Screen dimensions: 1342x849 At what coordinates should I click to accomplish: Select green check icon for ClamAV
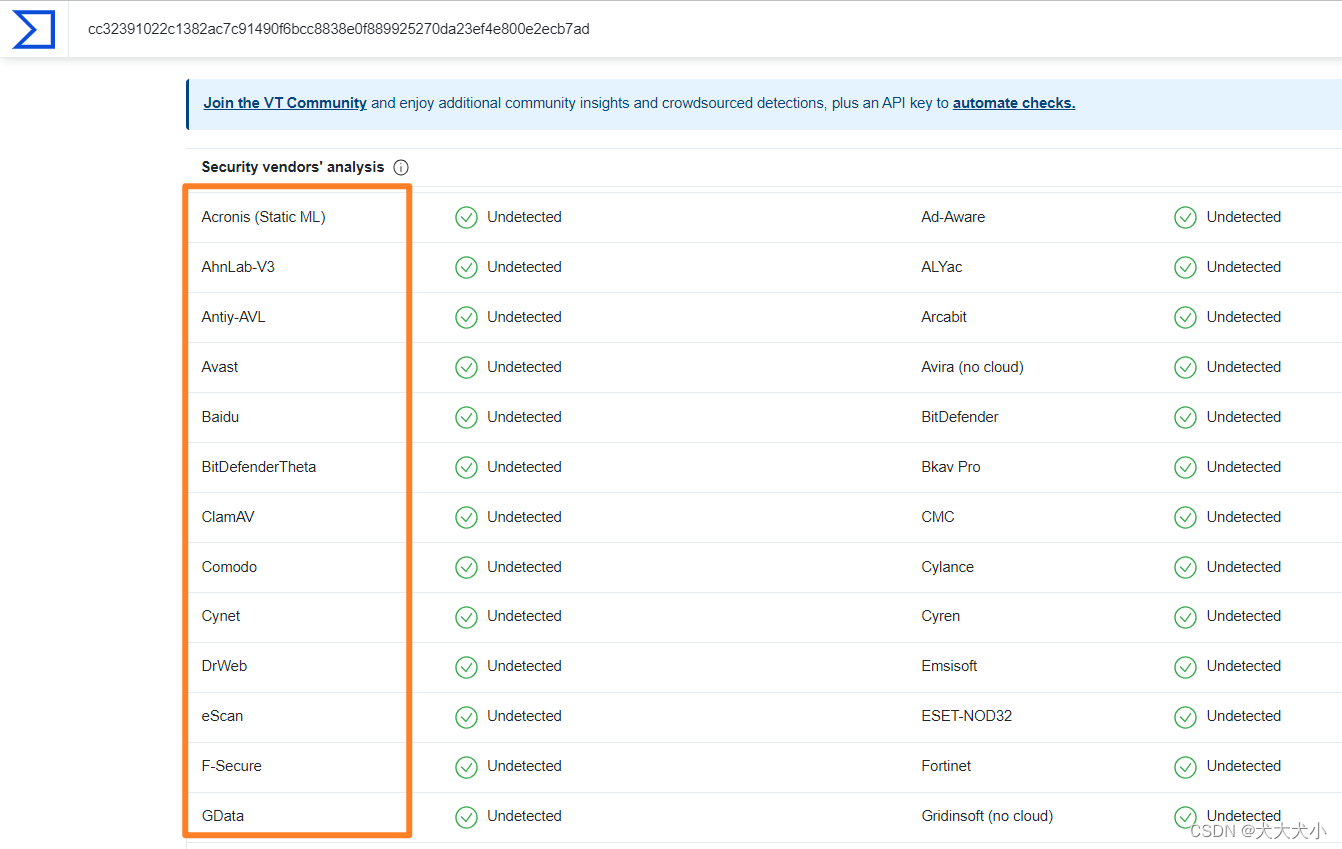[x=466, y=517]
